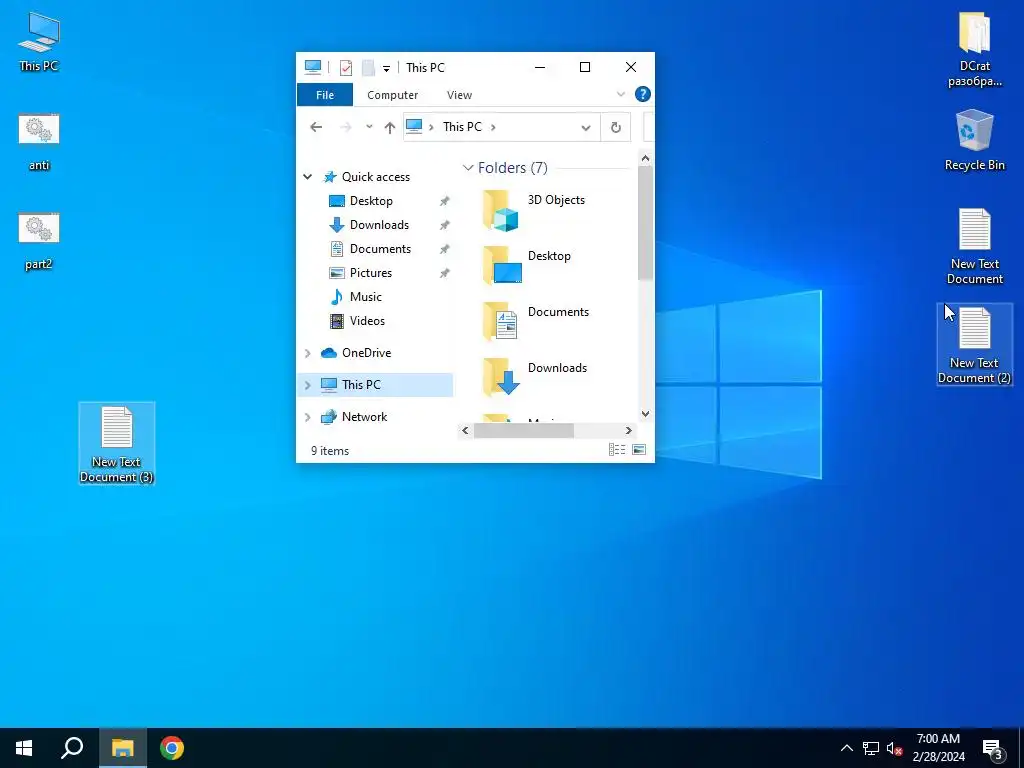Screen dimensions: 1024x768
Task: Click the horizontal scrollbar right arrow
Action: 628,430
